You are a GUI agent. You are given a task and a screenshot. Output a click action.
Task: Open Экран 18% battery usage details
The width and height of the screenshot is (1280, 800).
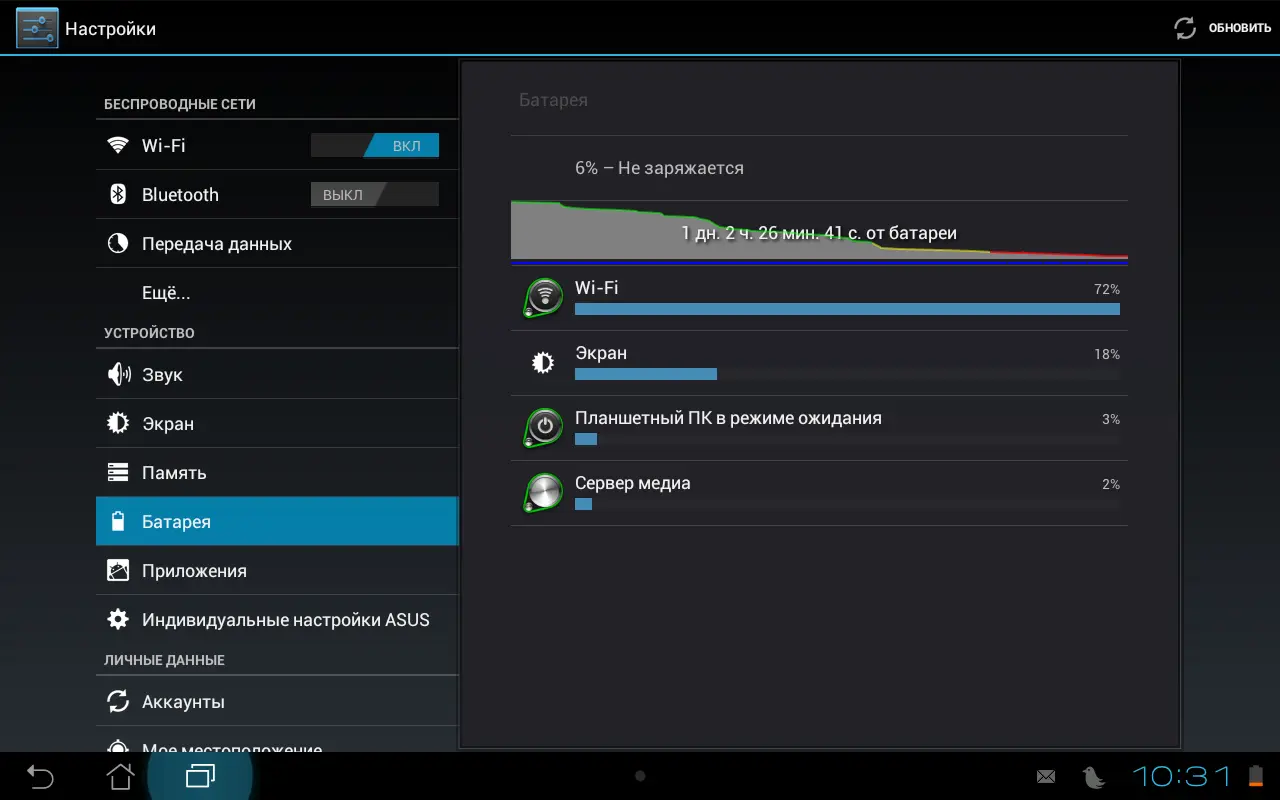pos(819,363)
